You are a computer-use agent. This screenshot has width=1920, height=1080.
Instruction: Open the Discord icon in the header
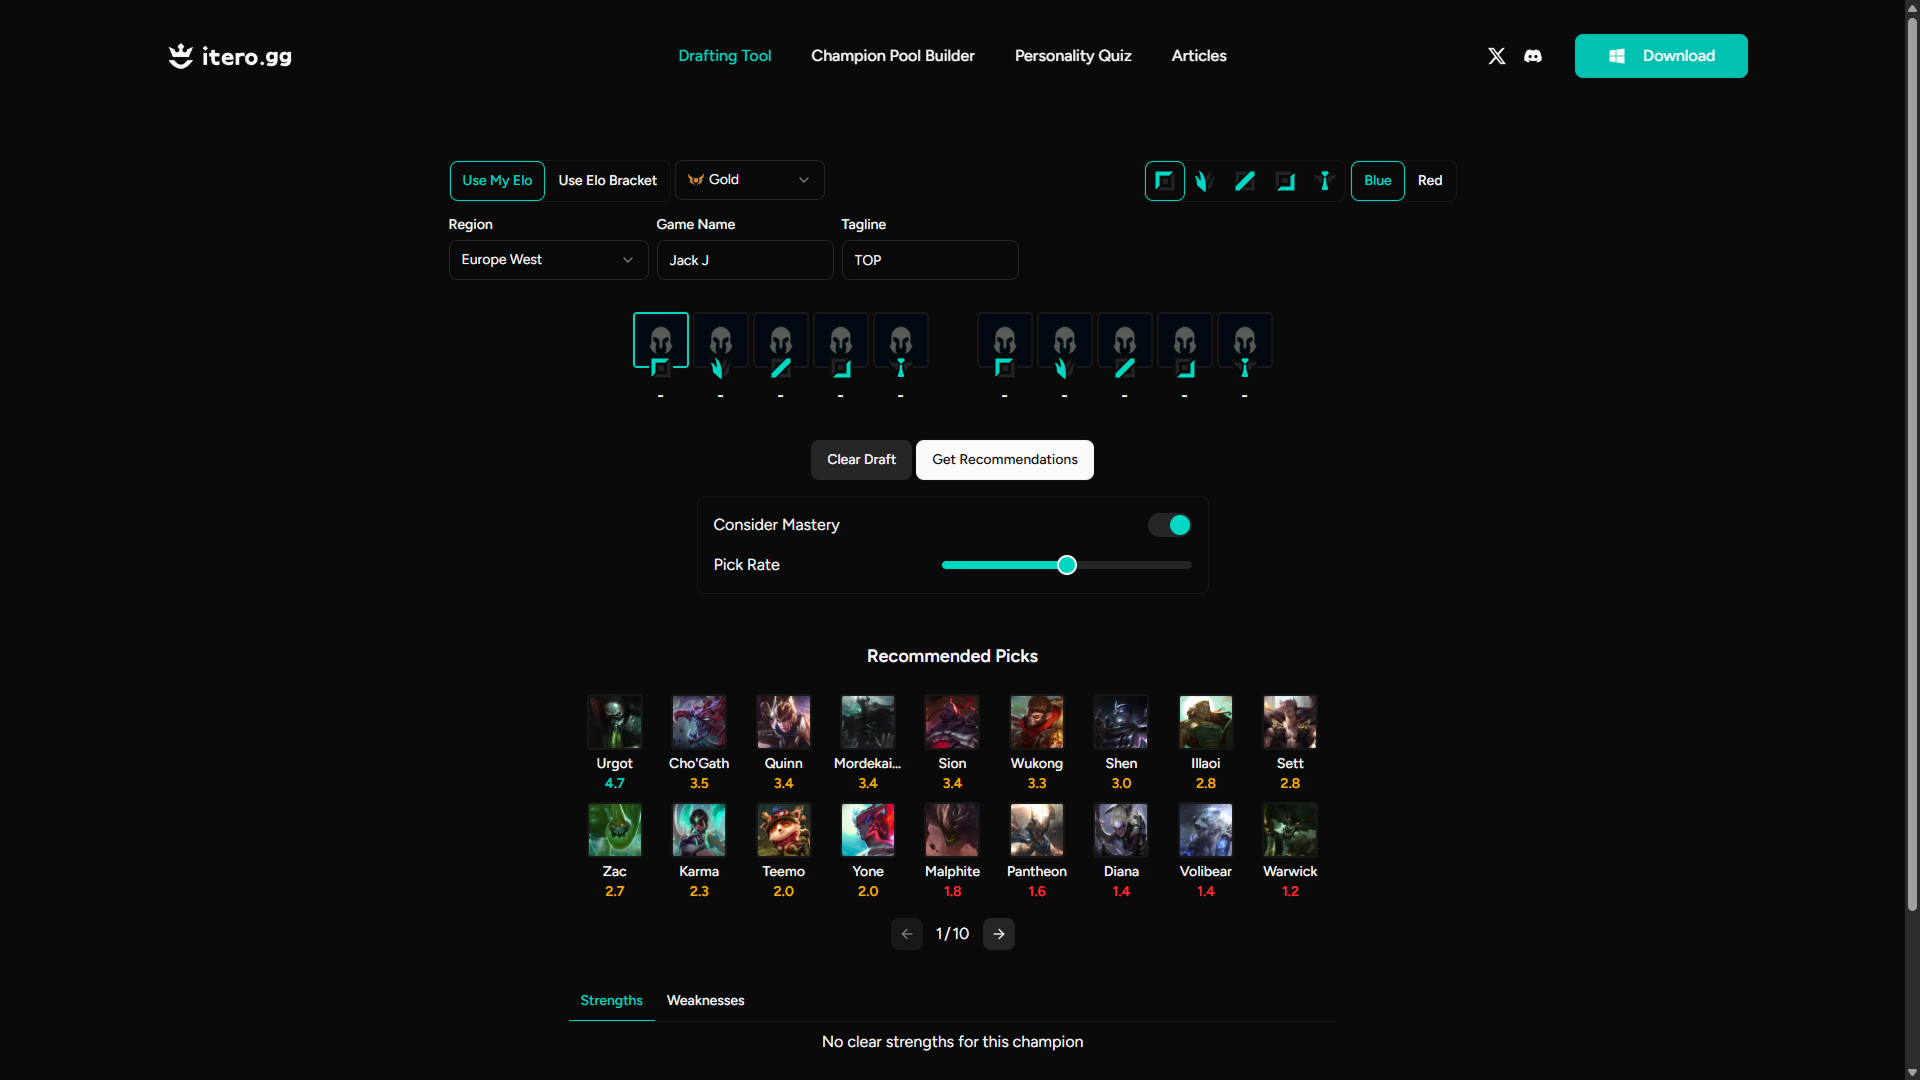coord(1532,56)
